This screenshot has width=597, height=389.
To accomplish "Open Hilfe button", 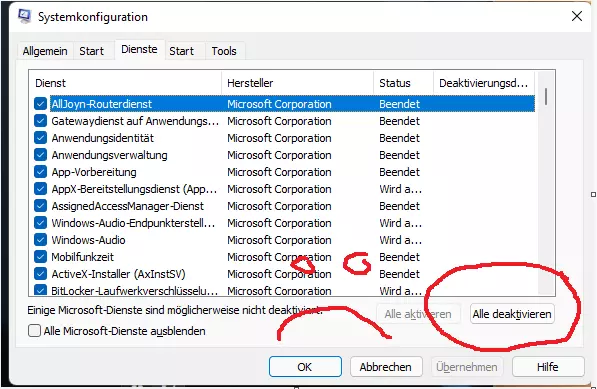I will 548,367.
